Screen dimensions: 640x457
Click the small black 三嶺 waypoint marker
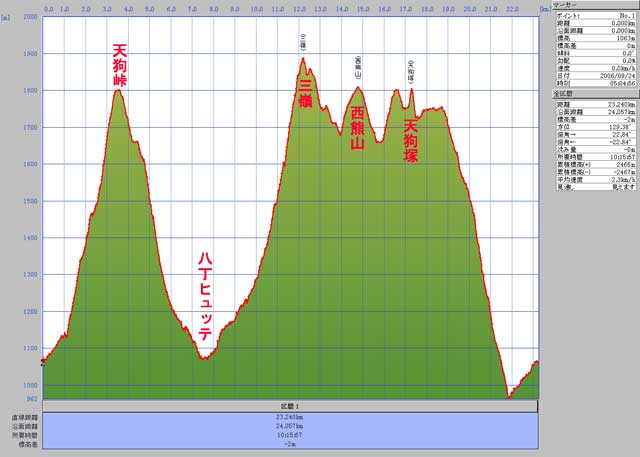pyautogui.click(x=303, y=41)
